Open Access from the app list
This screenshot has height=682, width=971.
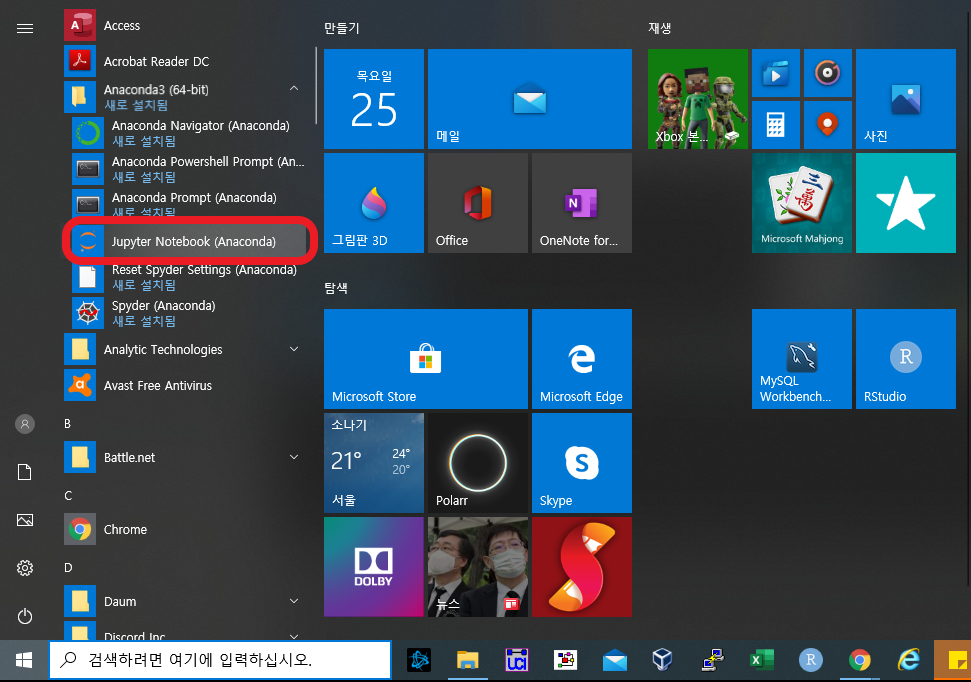pos(186,25)
